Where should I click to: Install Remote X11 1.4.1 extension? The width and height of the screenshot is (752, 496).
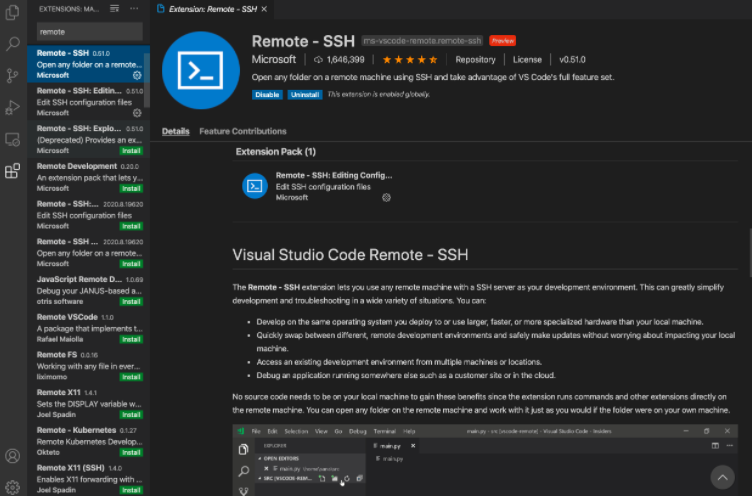coord(131,414)
